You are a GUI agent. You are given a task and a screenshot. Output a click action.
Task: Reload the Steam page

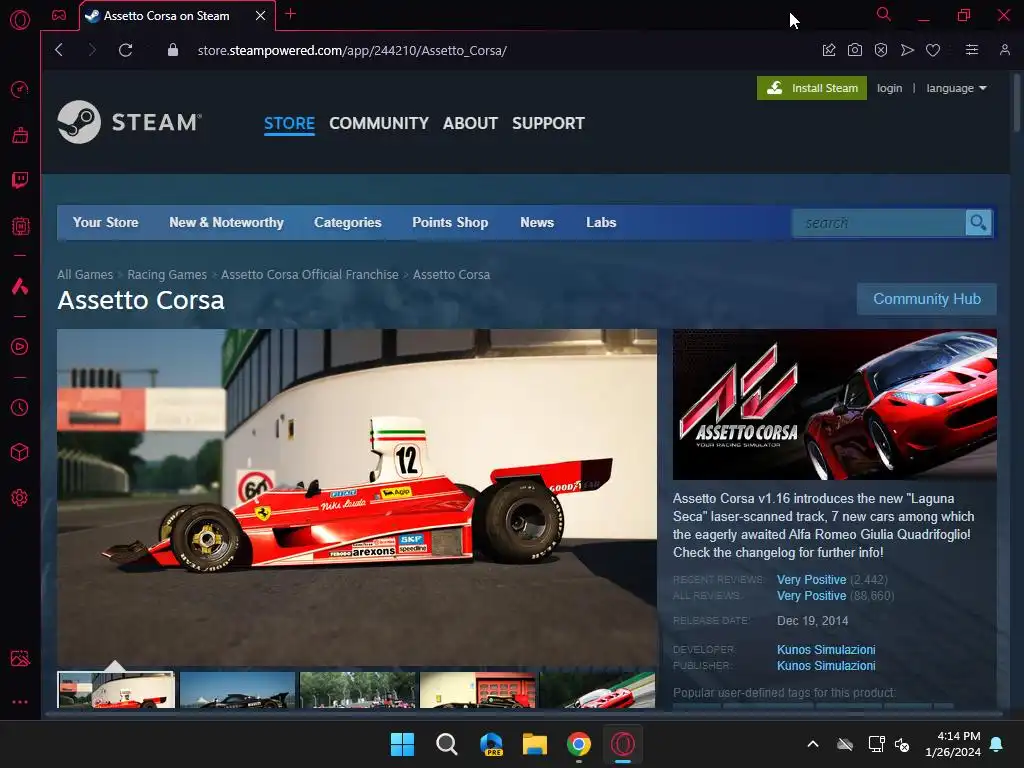(125, 50)
